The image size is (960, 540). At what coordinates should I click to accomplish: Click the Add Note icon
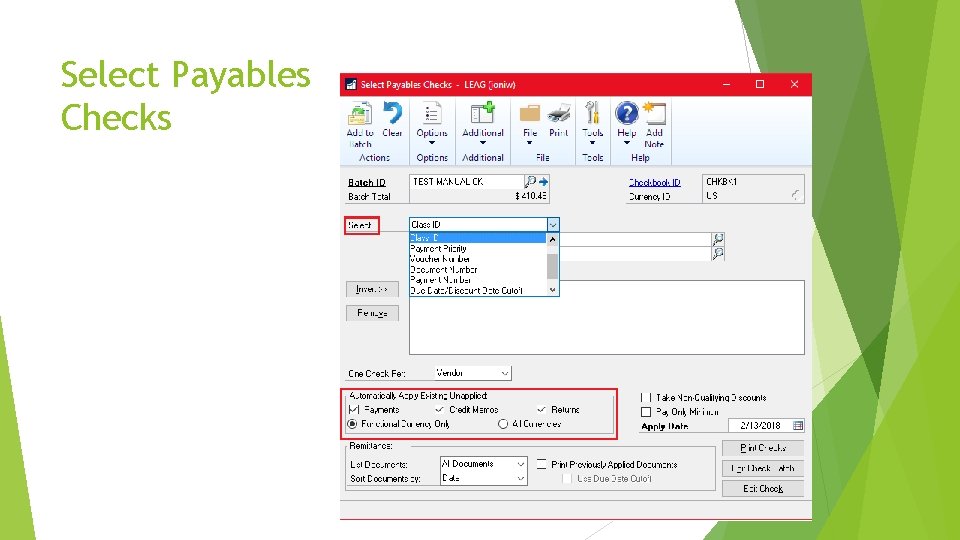pos(654,114)
